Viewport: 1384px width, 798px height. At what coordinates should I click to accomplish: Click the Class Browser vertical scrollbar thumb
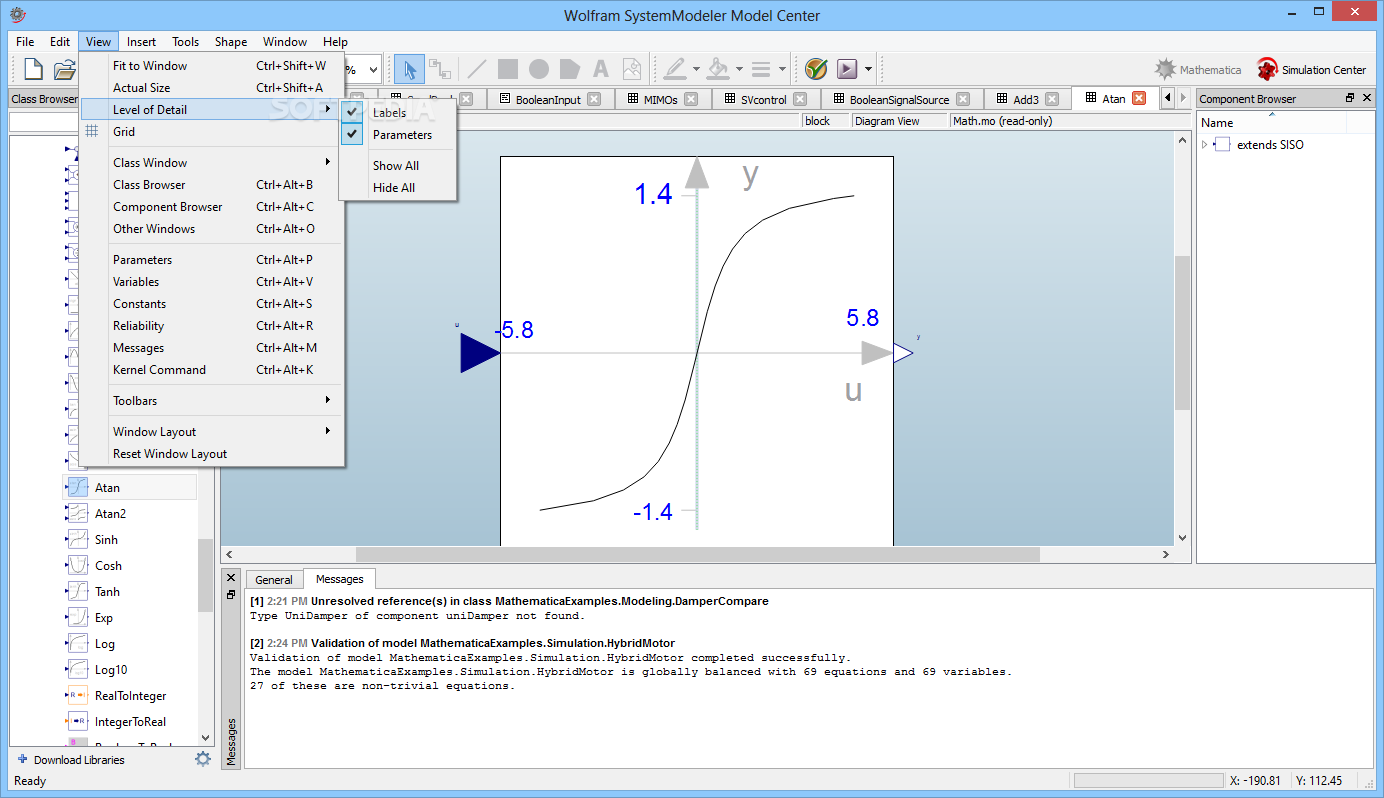pos(205,575)
